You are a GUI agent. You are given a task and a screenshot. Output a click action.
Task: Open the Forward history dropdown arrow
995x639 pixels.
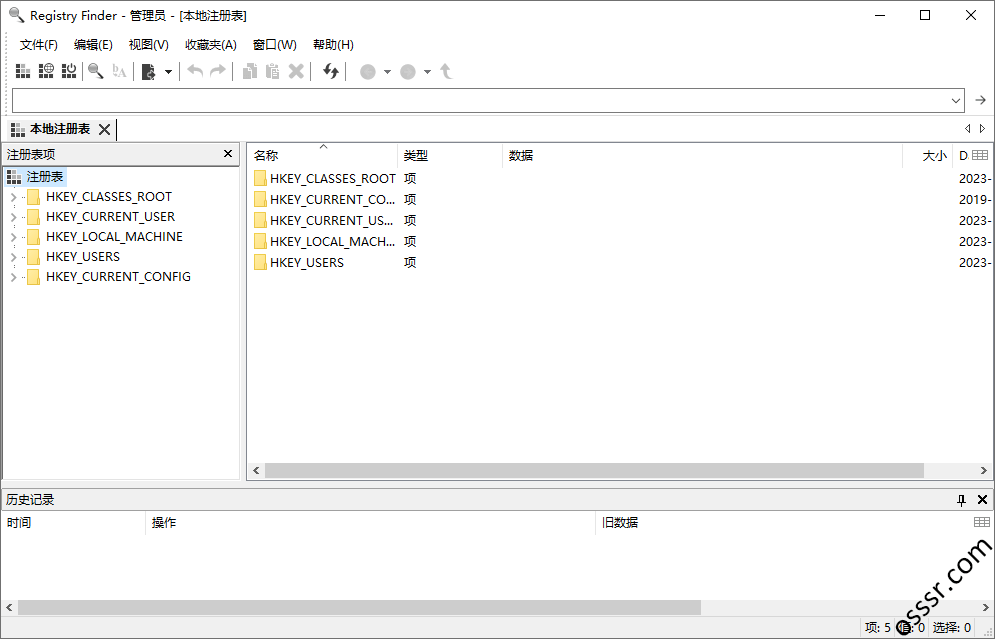click(x=428, y=72)
